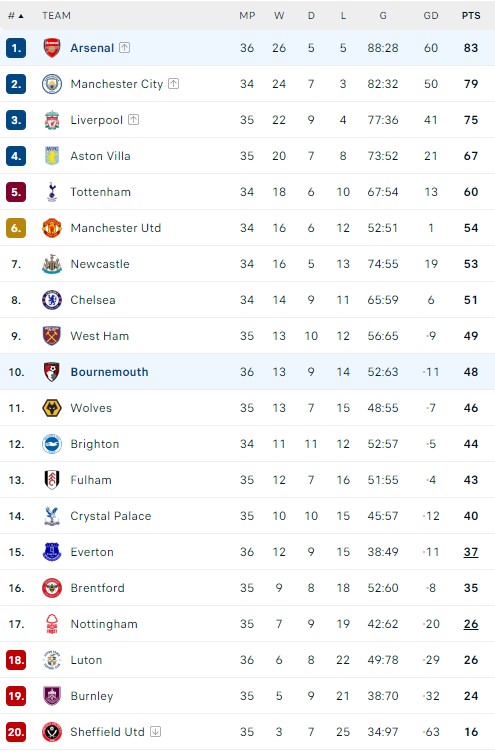The width and height of the screenshot is (495, 753).
Task: Open the Aston Villa team page
Action: click(100, 156)
